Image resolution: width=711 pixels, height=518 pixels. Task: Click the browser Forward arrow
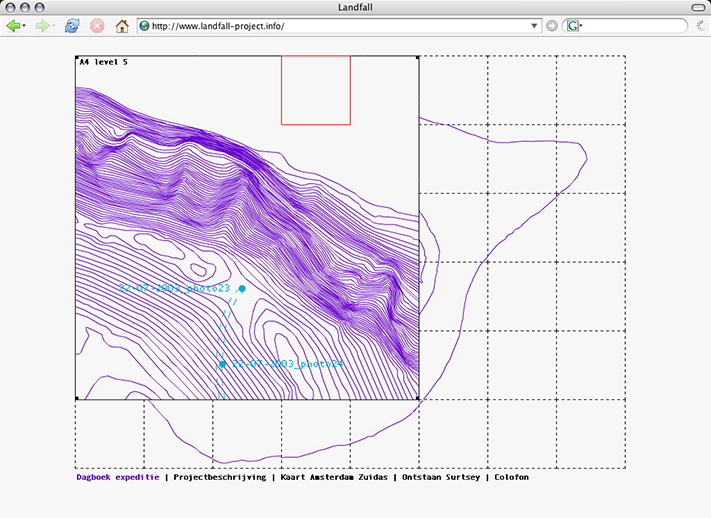(x=43, y=26)
